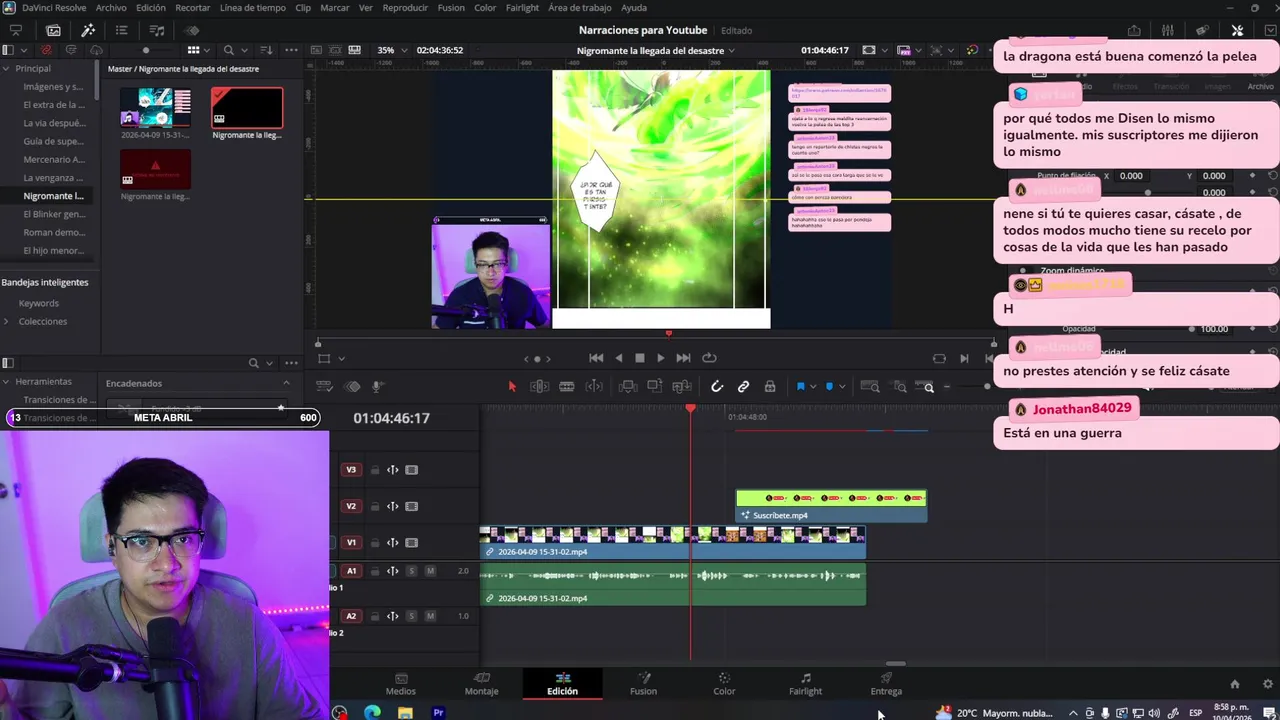Open the timeline view options icon
Image resolution: width=1280 pixels, height=720 pixels.
325,386
